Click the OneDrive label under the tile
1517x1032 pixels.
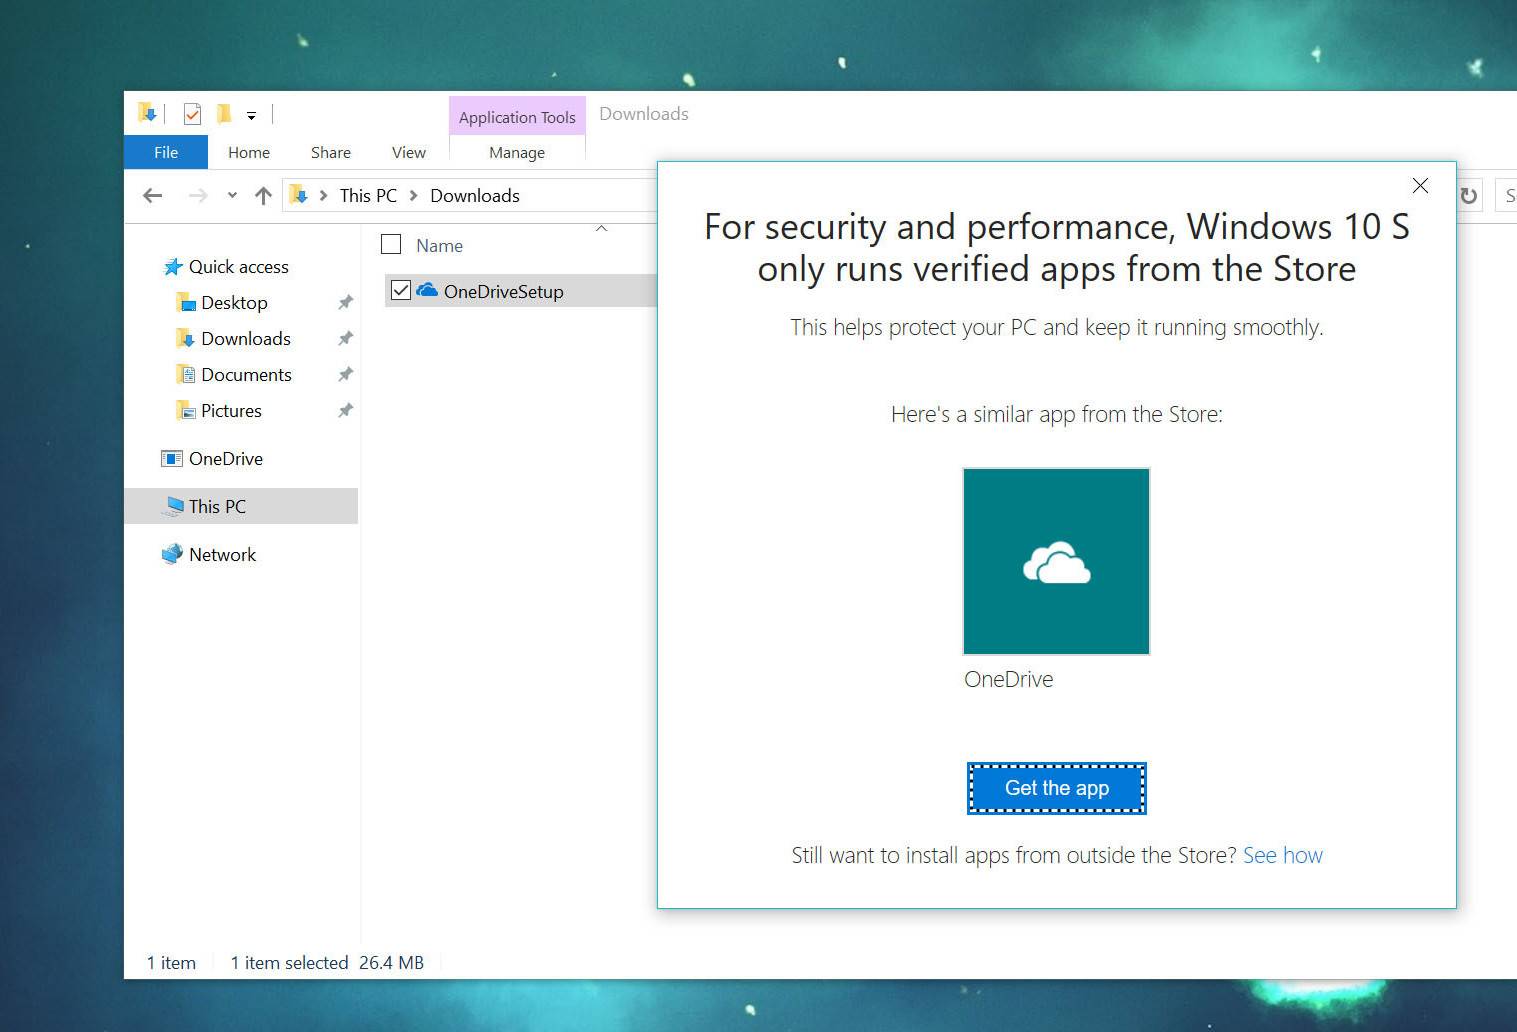pos(1008,679)
